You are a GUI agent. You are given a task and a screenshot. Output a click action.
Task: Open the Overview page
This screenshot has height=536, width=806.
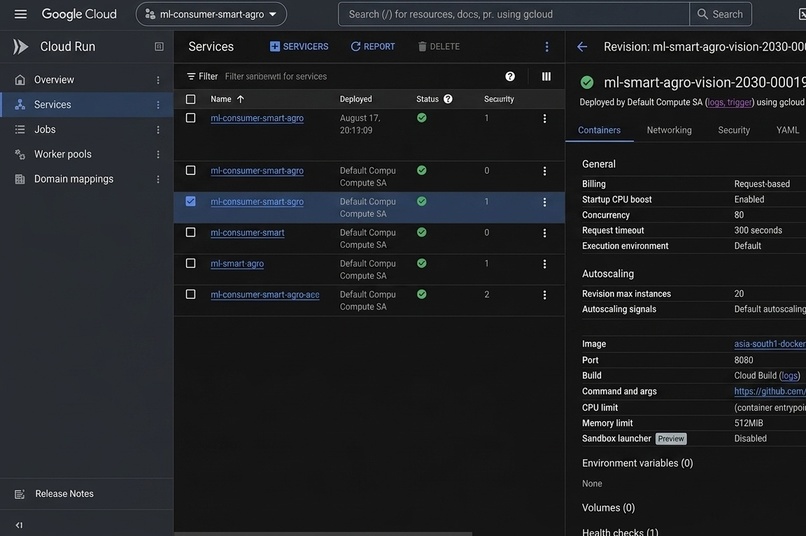[x=54, y=80]
